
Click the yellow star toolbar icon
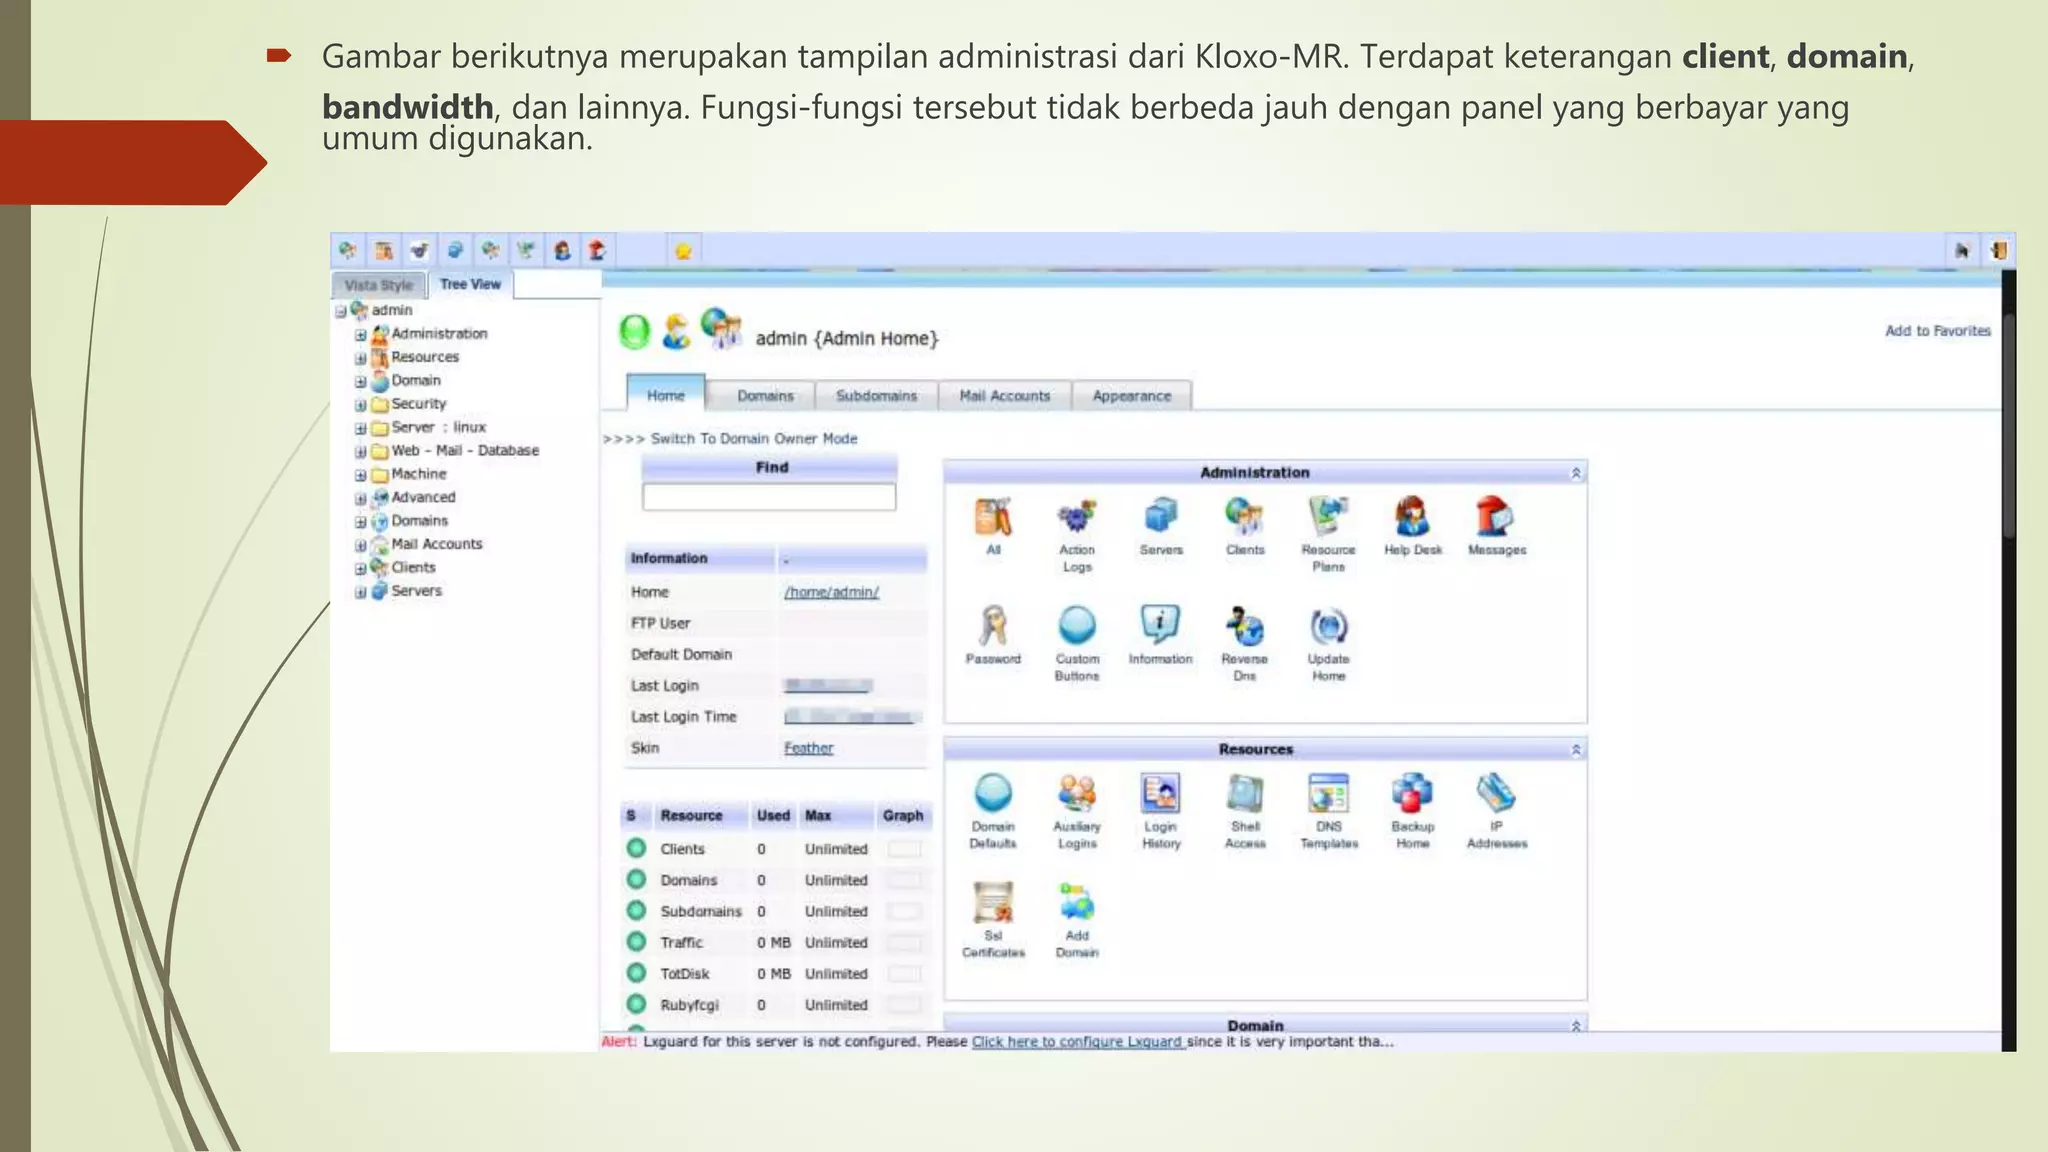(x=683, y=251)
